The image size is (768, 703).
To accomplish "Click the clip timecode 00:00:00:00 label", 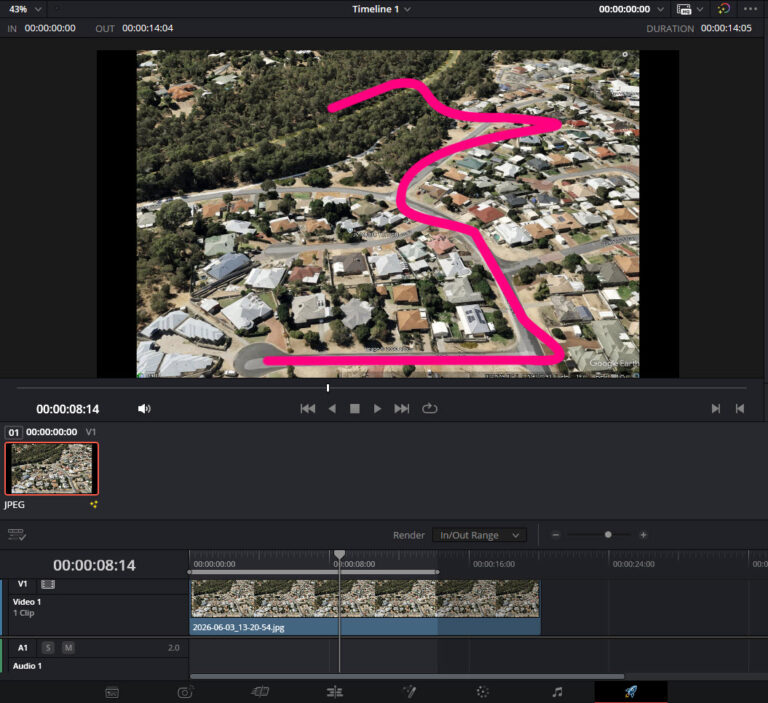I will 51,432.
